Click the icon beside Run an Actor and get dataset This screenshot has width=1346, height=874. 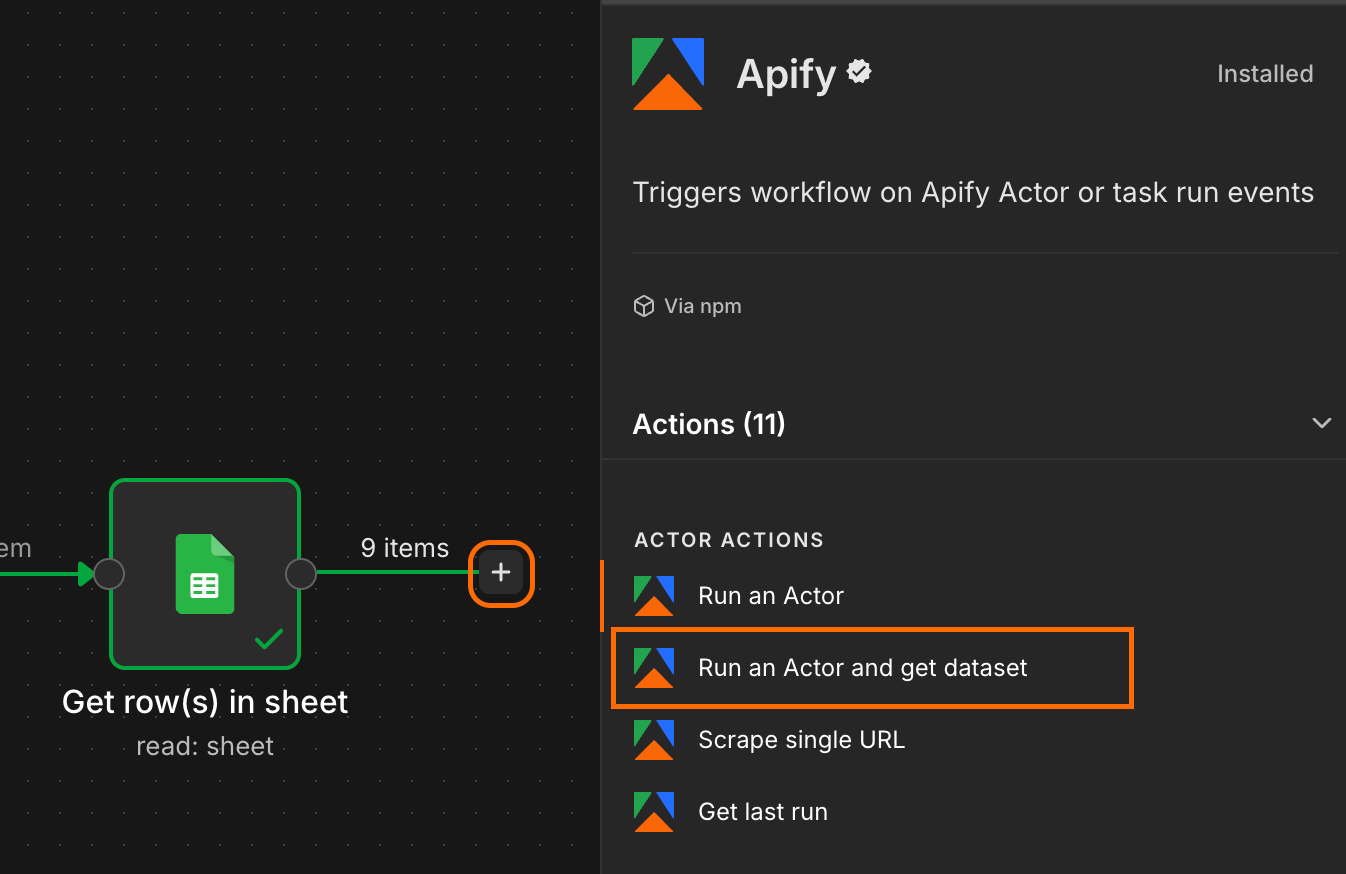point(654,668)
